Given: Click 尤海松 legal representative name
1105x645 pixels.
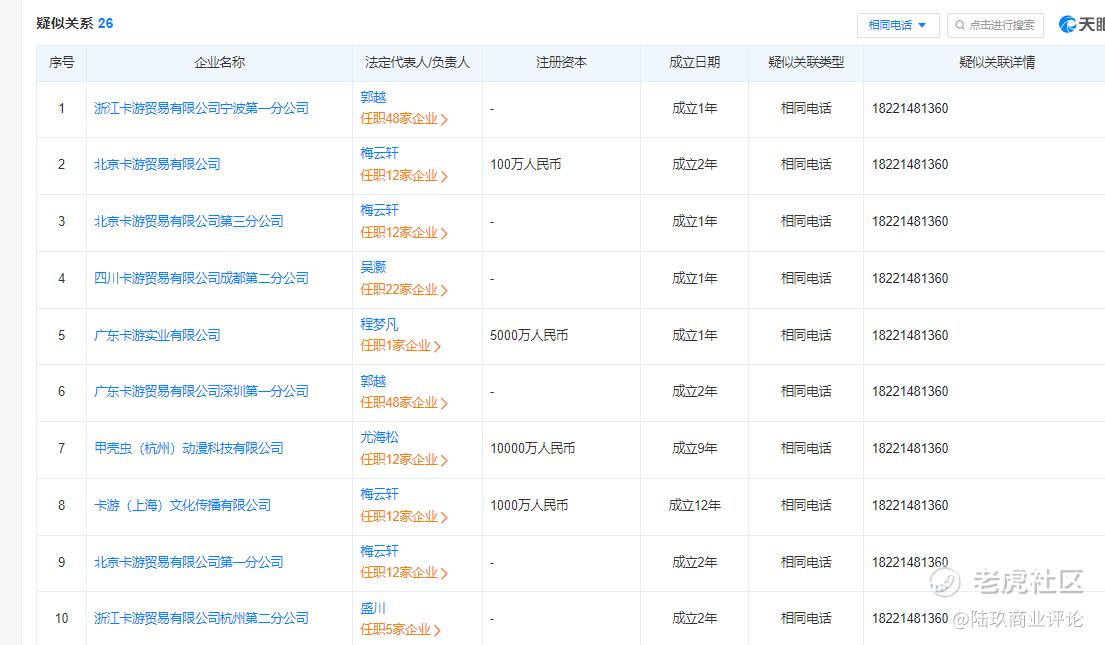Looking at the screenshot, I should pos(379,437).
